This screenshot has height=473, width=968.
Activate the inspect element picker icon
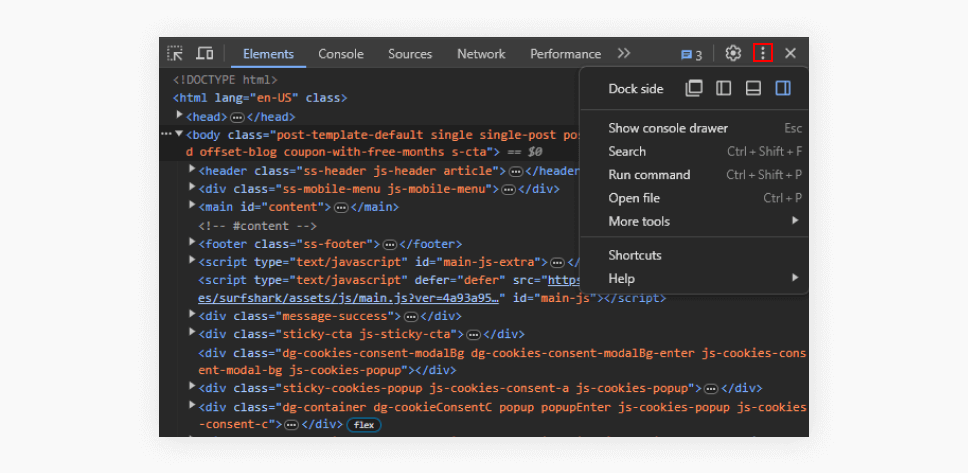[175, 54]
